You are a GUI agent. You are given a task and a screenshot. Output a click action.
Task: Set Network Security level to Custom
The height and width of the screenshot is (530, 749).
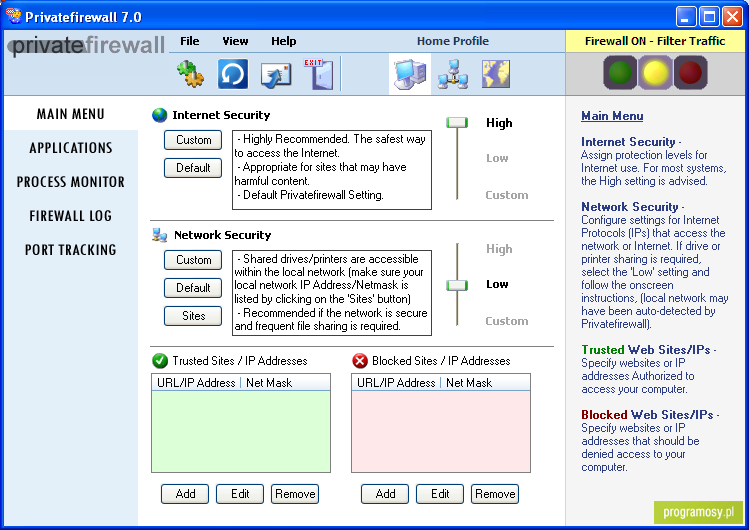[x=507, y=321]
